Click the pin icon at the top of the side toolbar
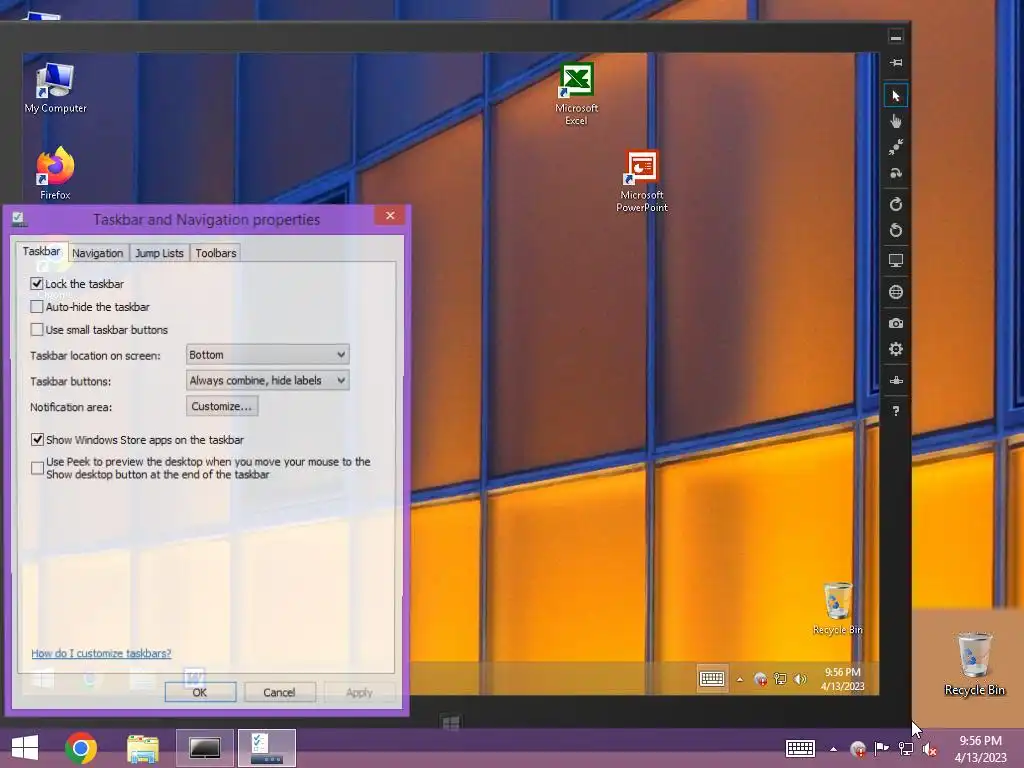This screenshot has height=768, width=1024. pos(895,62)
